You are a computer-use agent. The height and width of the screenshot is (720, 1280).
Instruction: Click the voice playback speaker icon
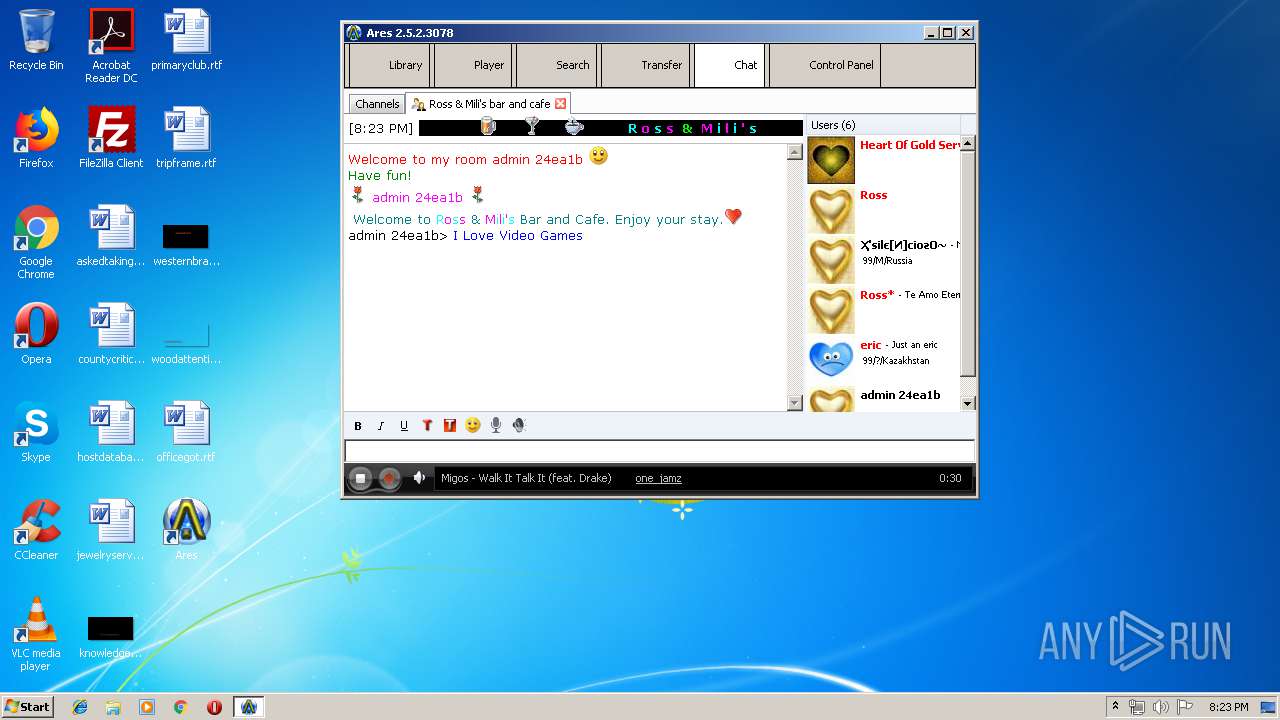coord(519,425)
